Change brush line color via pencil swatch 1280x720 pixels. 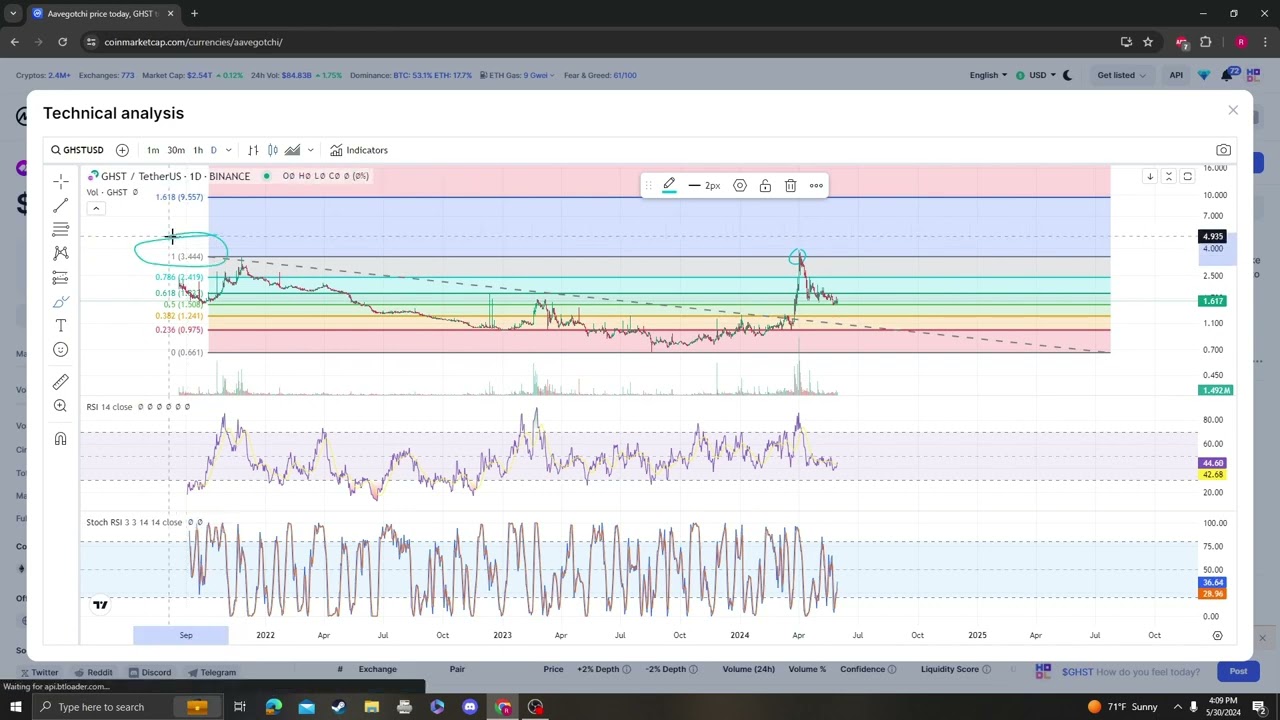(x=669, y=185)
